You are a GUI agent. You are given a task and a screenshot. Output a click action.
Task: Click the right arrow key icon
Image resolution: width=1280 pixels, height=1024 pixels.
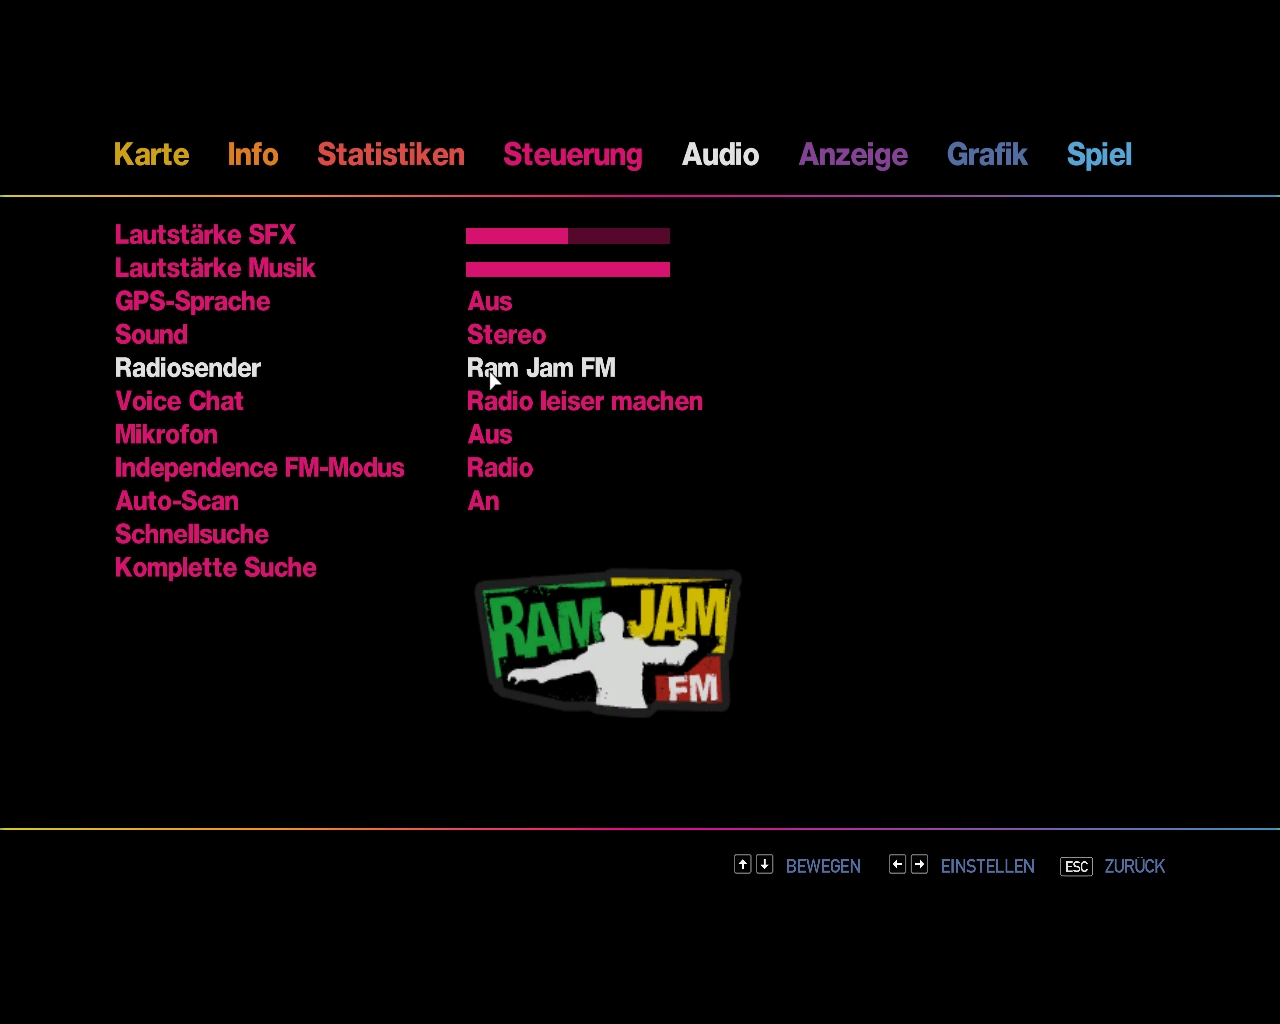pyautogui.click(x=919, y=865)
